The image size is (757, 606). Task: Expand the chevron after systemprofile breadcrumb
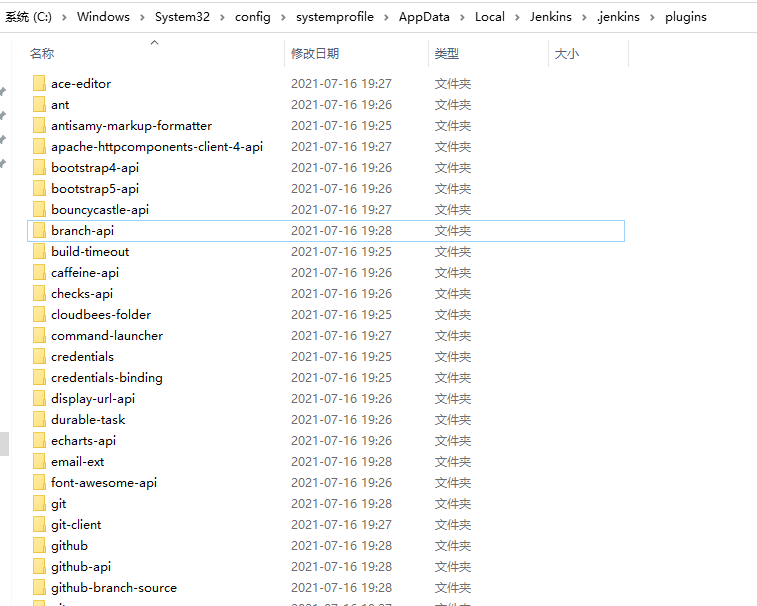pyautogui.click(x=386, y=17)
